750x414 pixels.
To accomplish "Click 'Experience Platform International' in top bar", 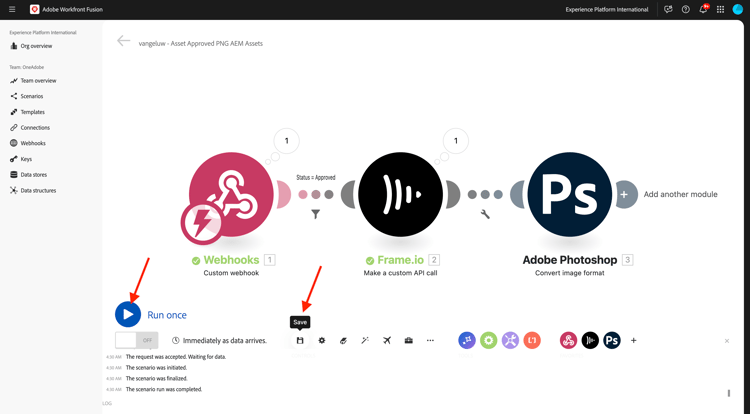I will pyautogui.click(x=607, y=9).
